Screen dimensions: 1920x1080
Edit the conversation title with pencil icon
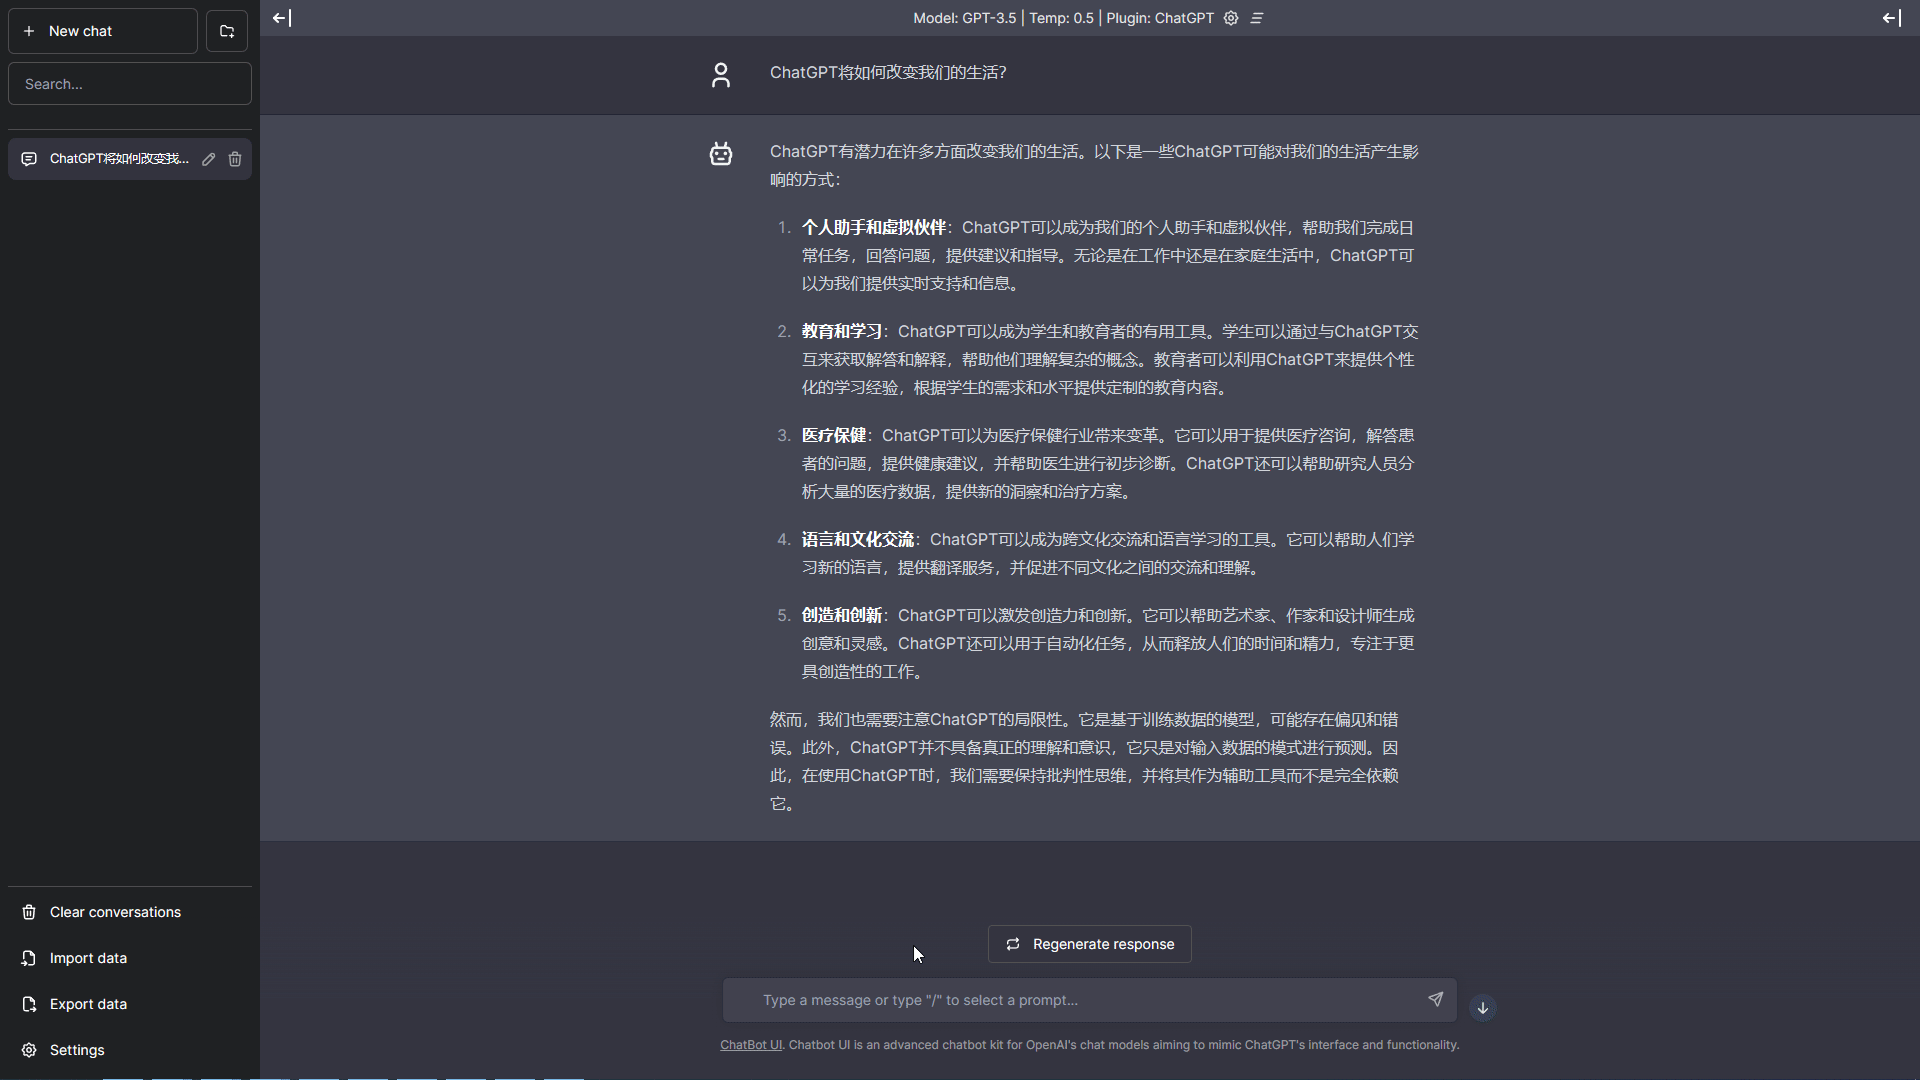(208, 158)
